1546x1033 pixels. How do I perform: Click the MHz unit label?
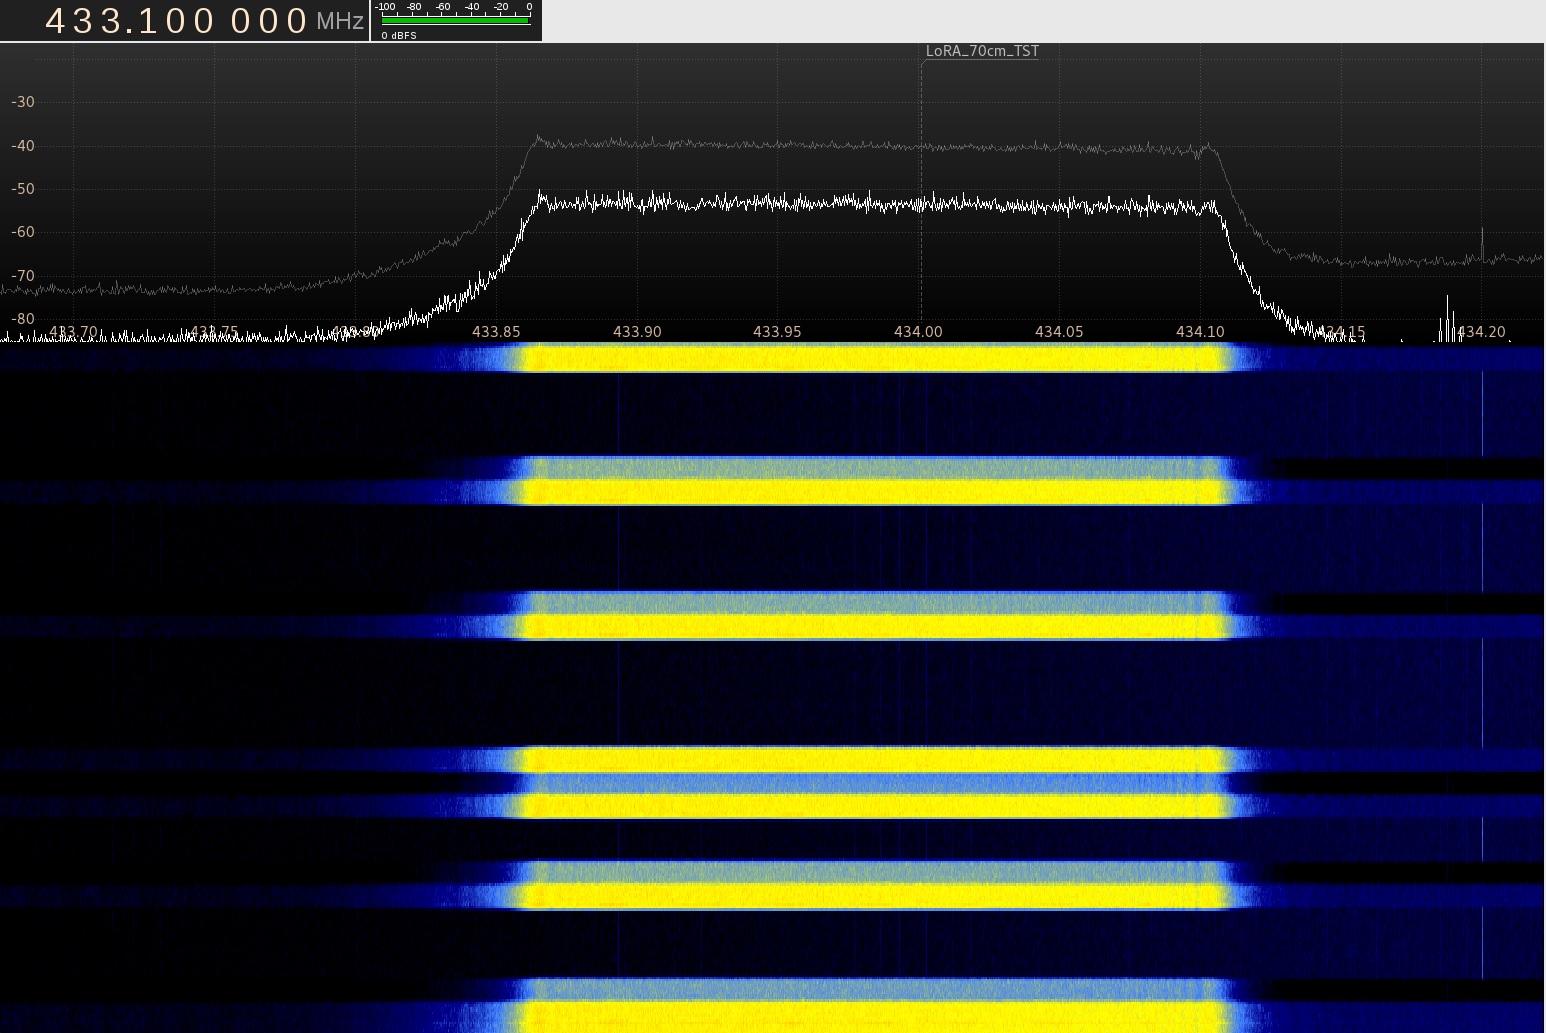[340, 22]
